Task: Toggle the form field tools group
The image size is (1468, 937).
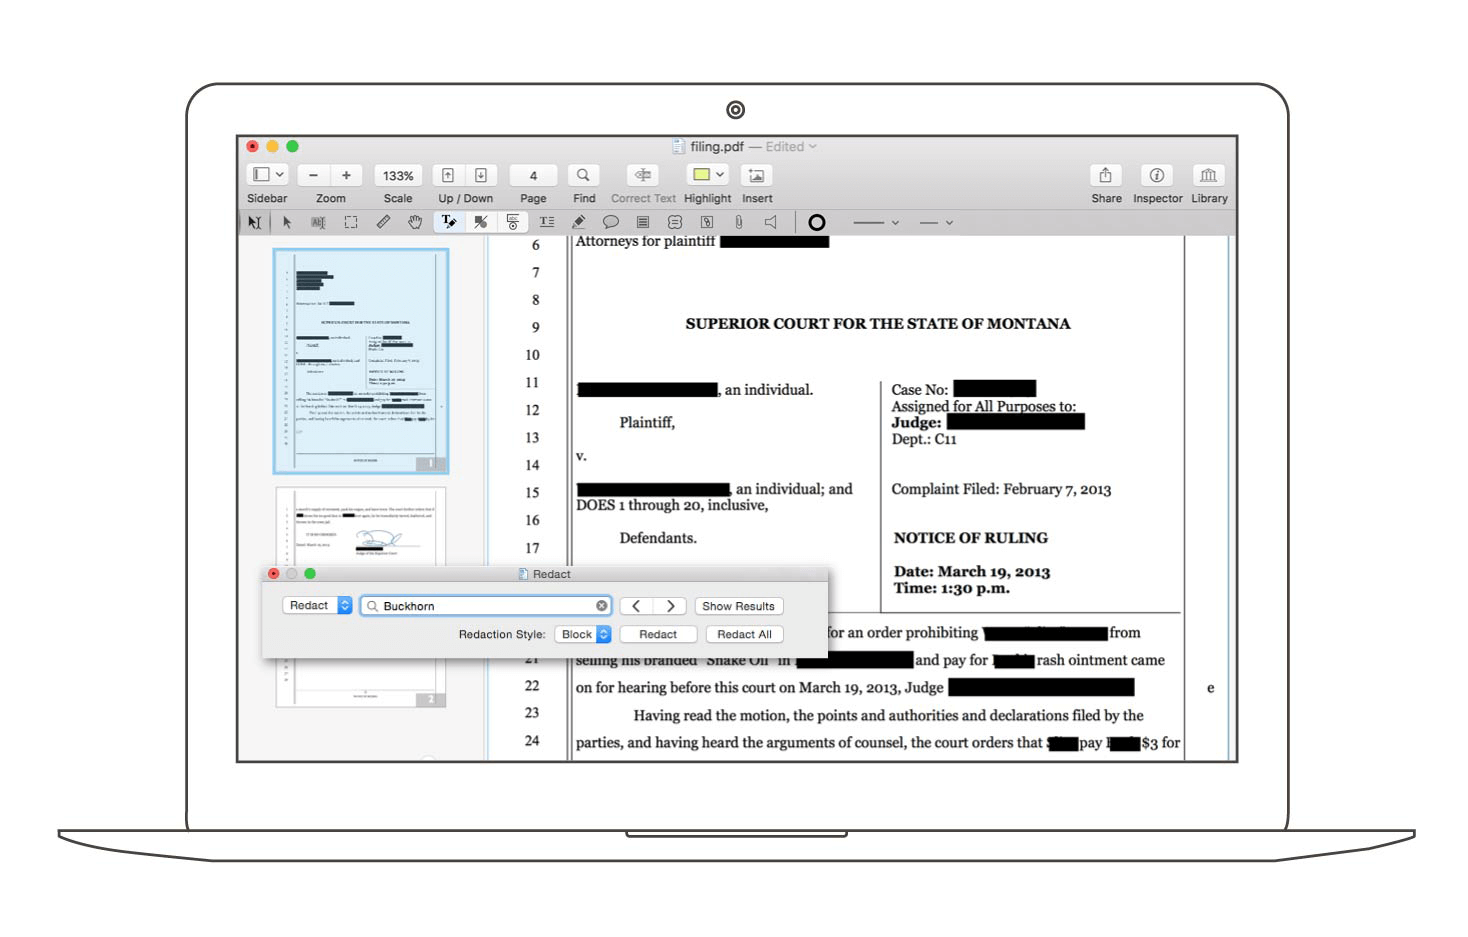Action: [513, 222]
